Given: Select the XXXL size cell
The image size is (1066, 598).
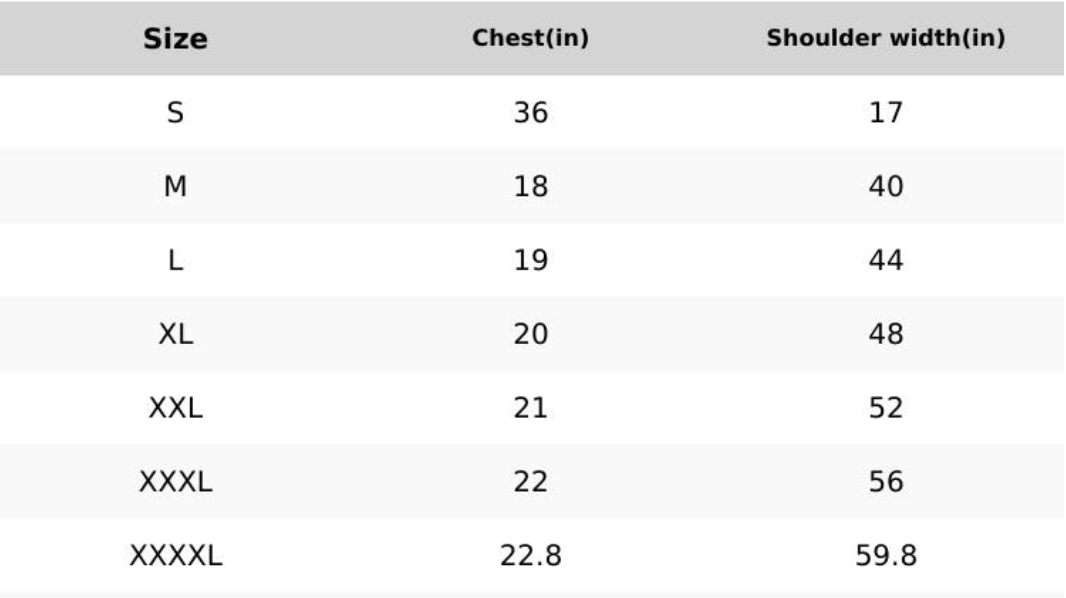Looking at the screenshot, I should [x=175, y=482].
